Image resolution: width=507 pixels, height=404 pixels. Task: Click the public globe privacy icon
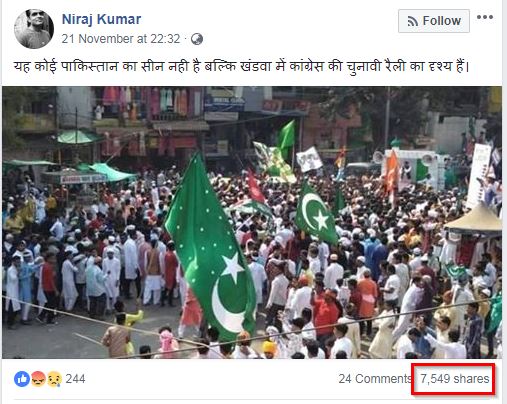197,39
